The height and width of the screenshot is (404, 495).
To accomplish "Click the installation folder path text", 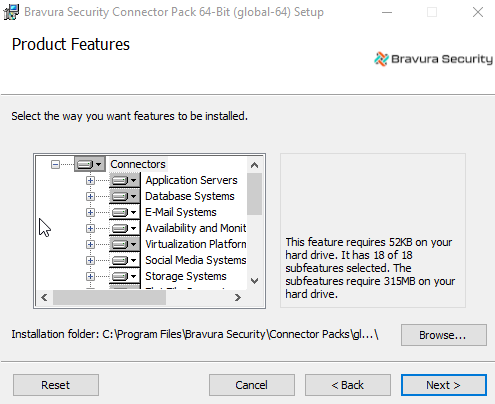I will pos(240,334).
